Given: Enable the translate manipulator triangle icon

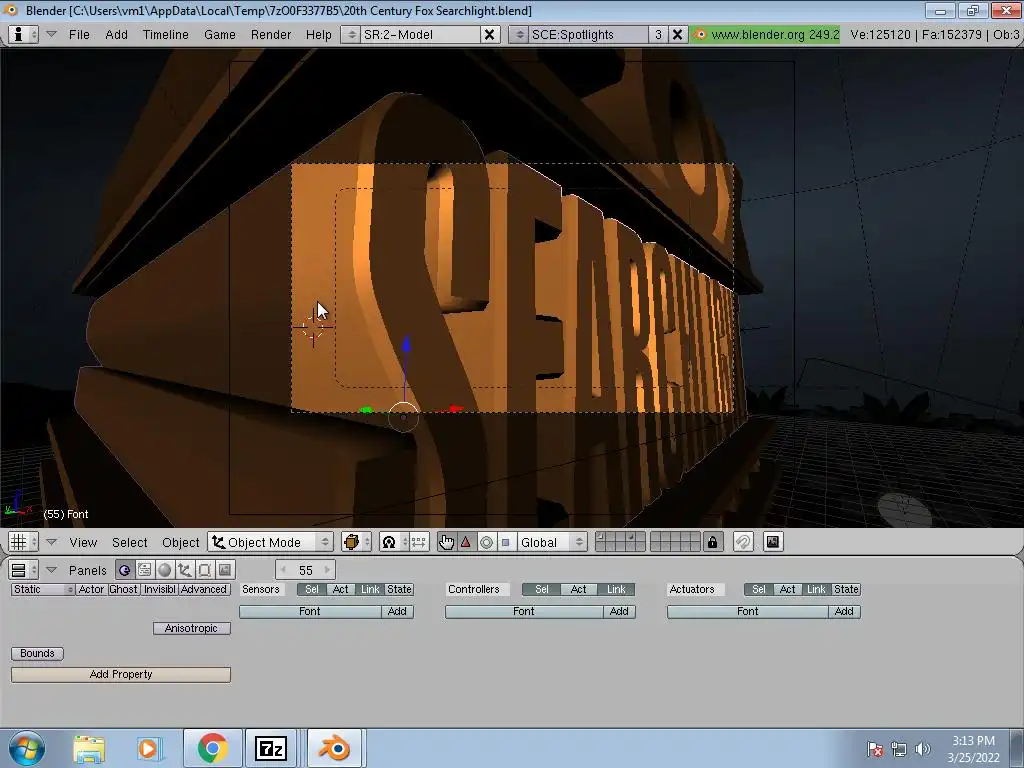Looking at the screenshot, I should click(466, 542).
